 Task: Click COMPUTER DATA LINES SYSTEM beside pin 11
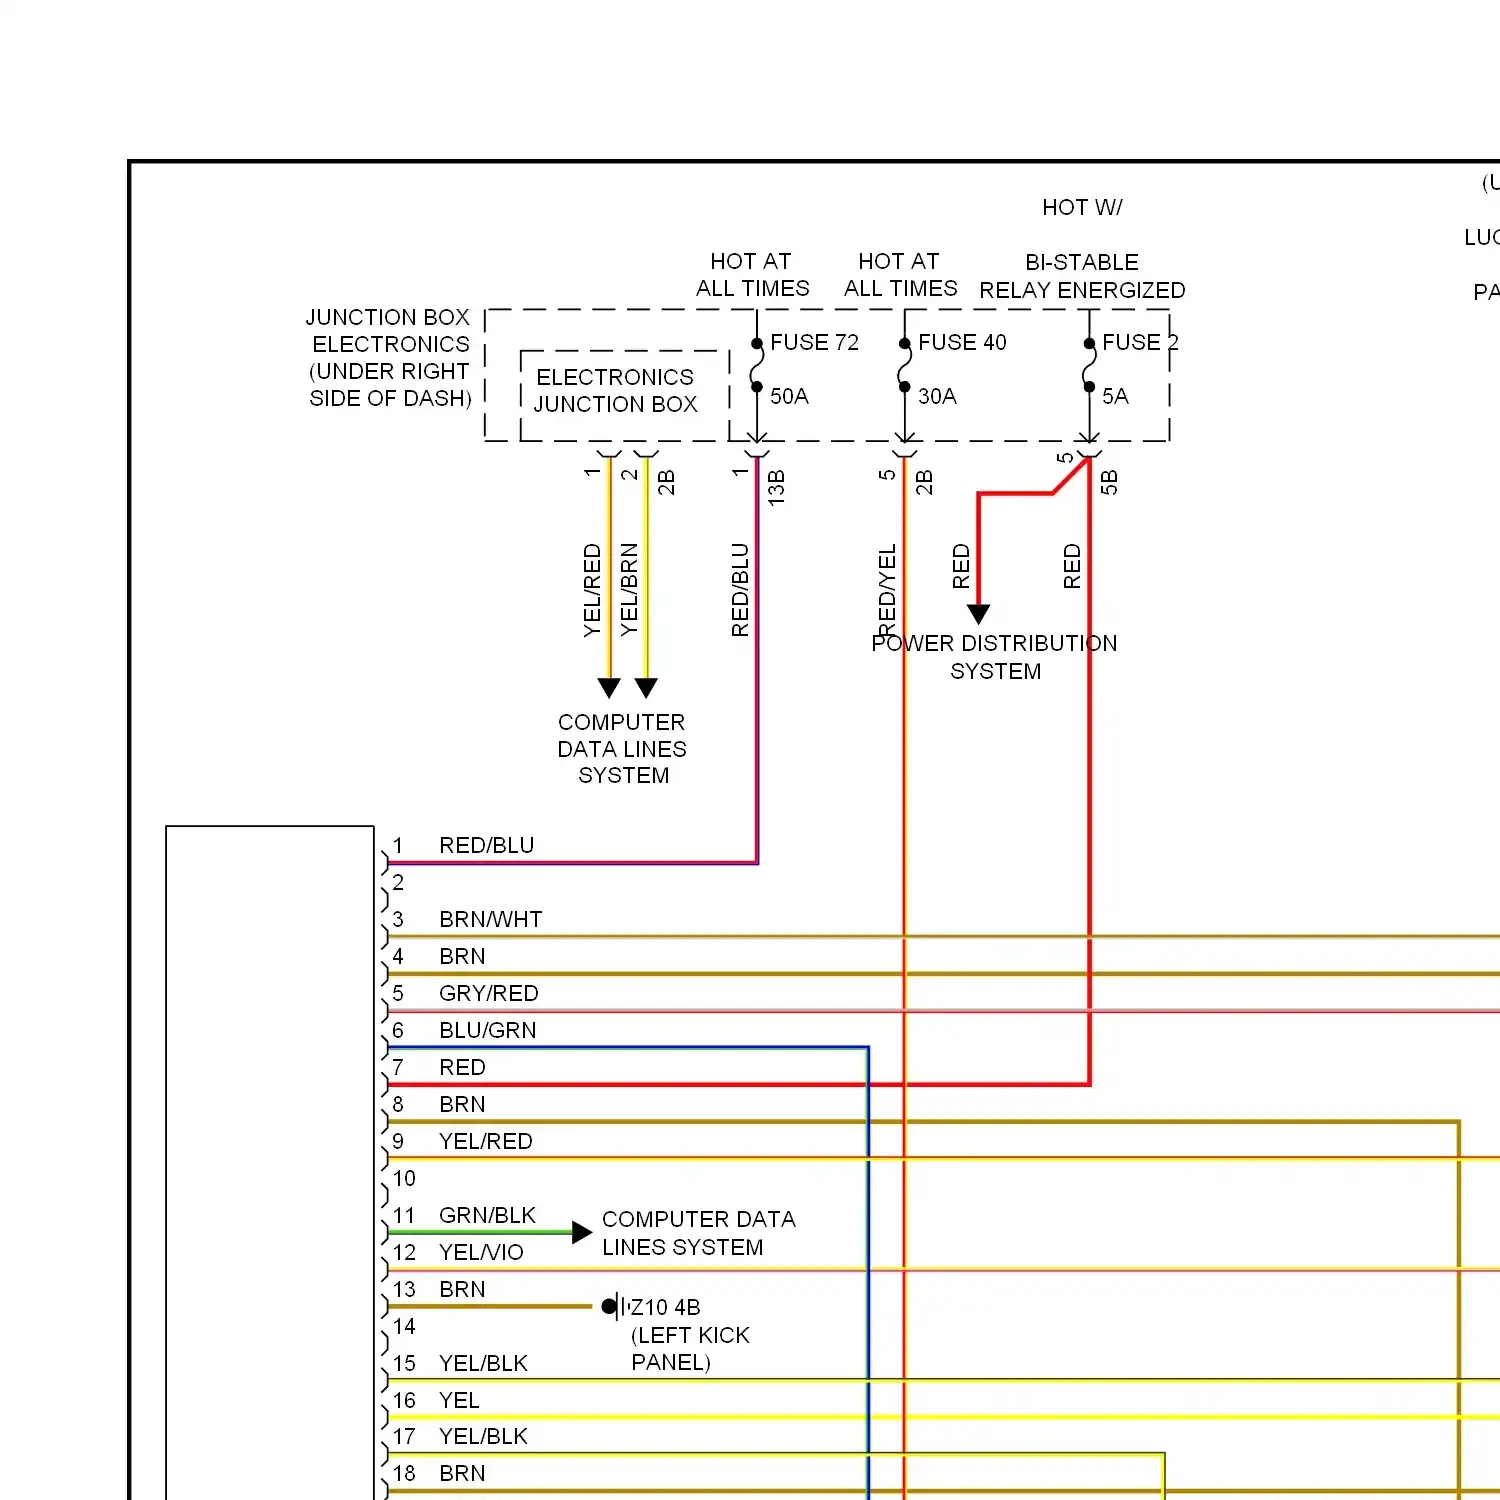pos(698,1233)
